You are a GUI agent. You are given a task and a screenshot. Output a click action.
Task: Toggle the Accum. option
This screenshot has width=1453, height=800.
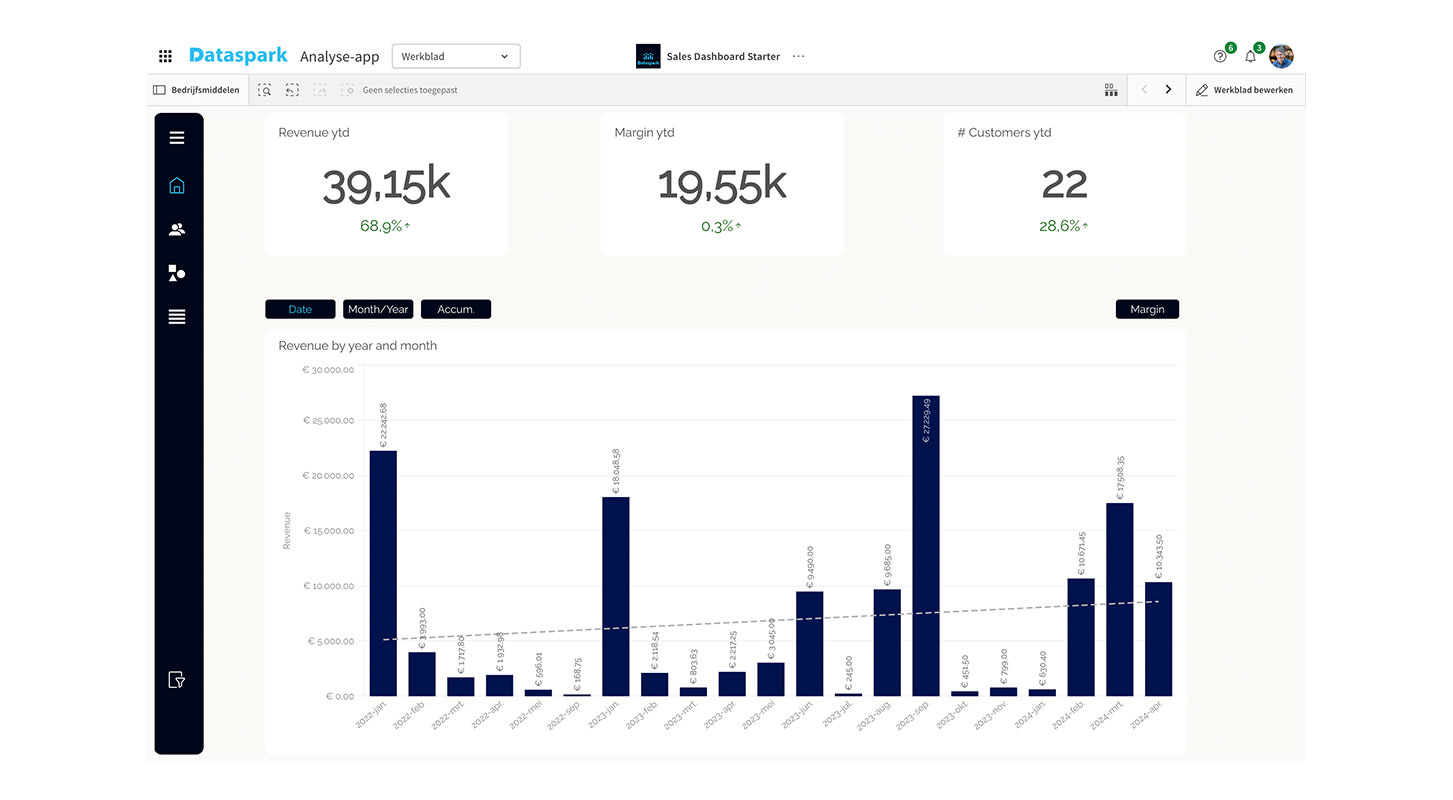tap(456, 309)
